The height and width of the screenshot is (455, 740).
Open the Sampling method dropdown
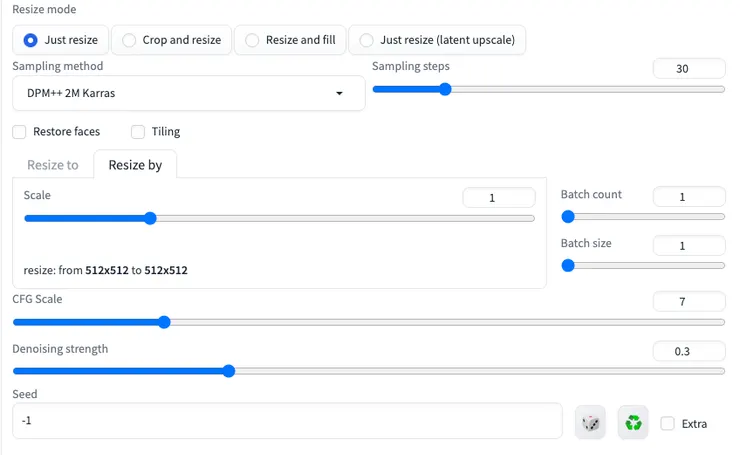pyautogui.click(x=187, y=93)
